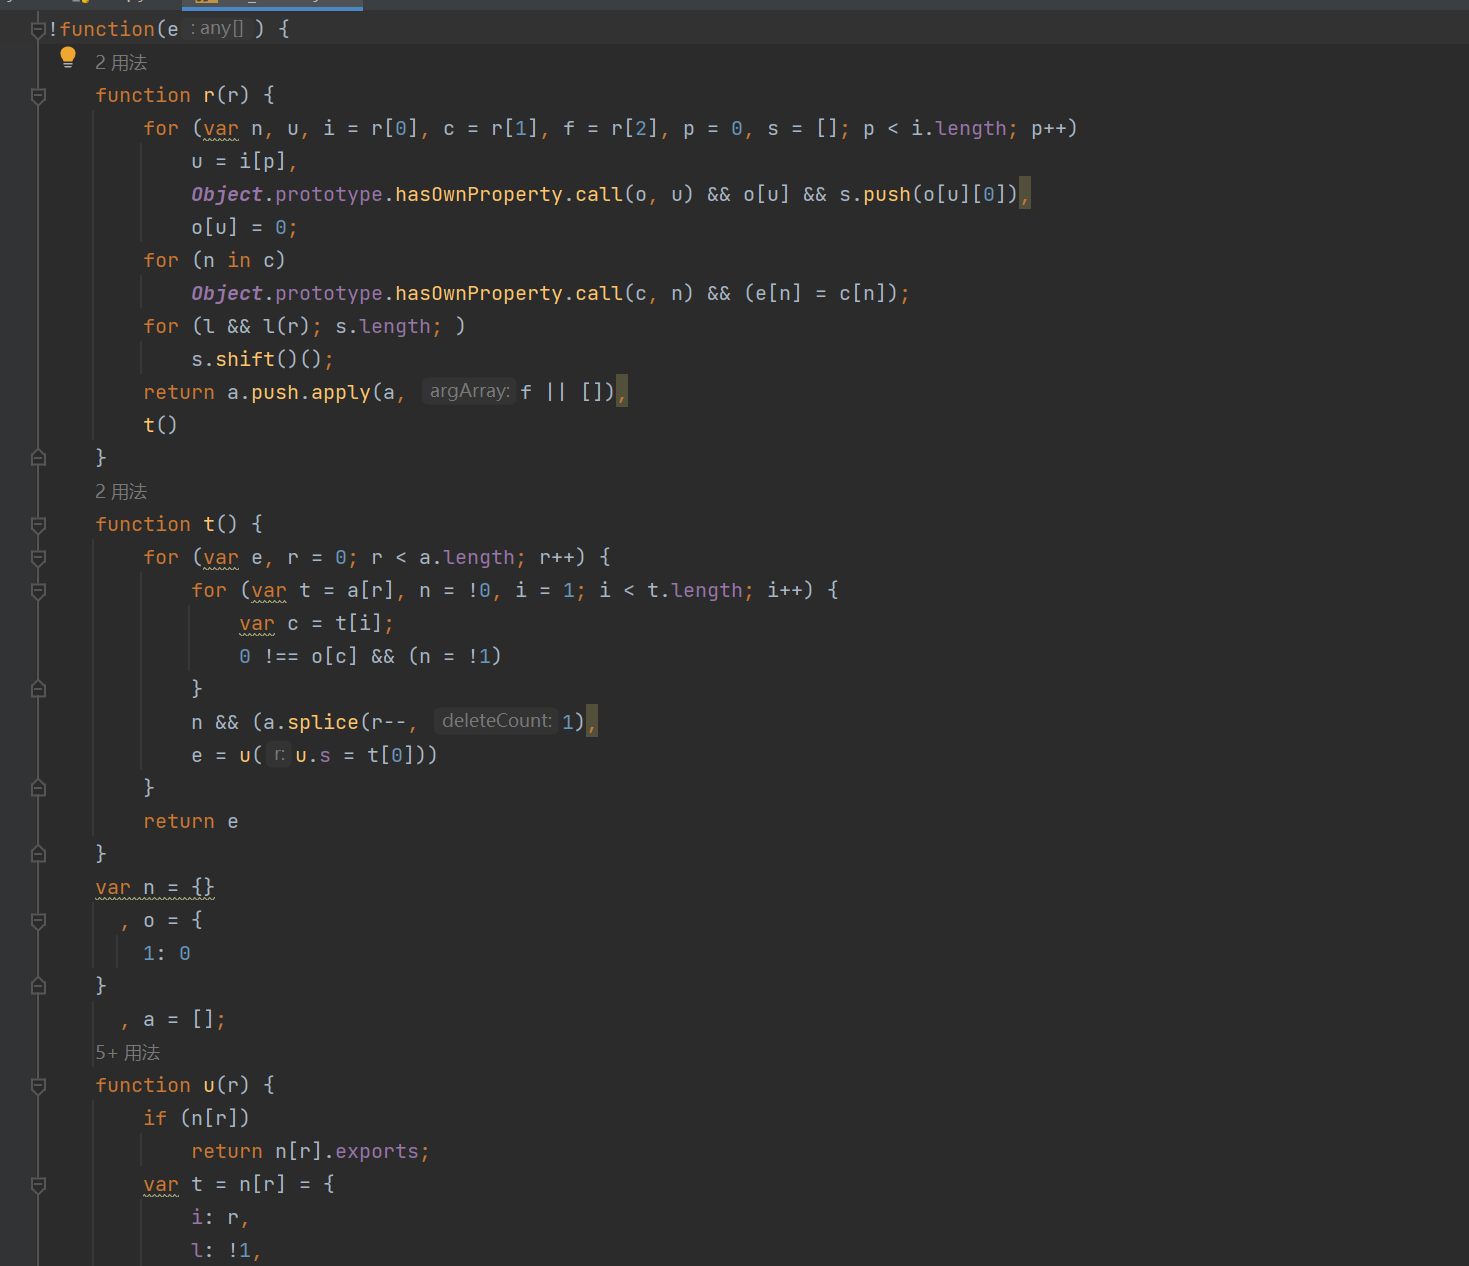
Task: Click the 'l: !1,' property line
Action: [226, 1250]
